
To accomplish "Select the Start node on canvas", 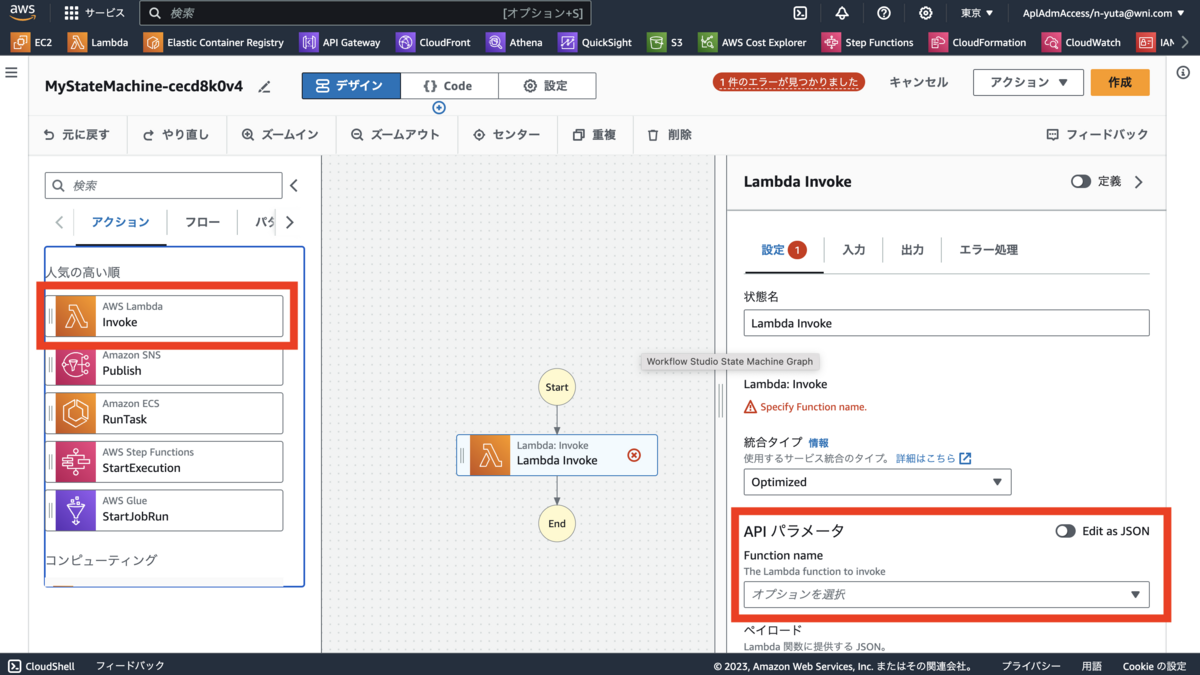I will tap(557, 387).
